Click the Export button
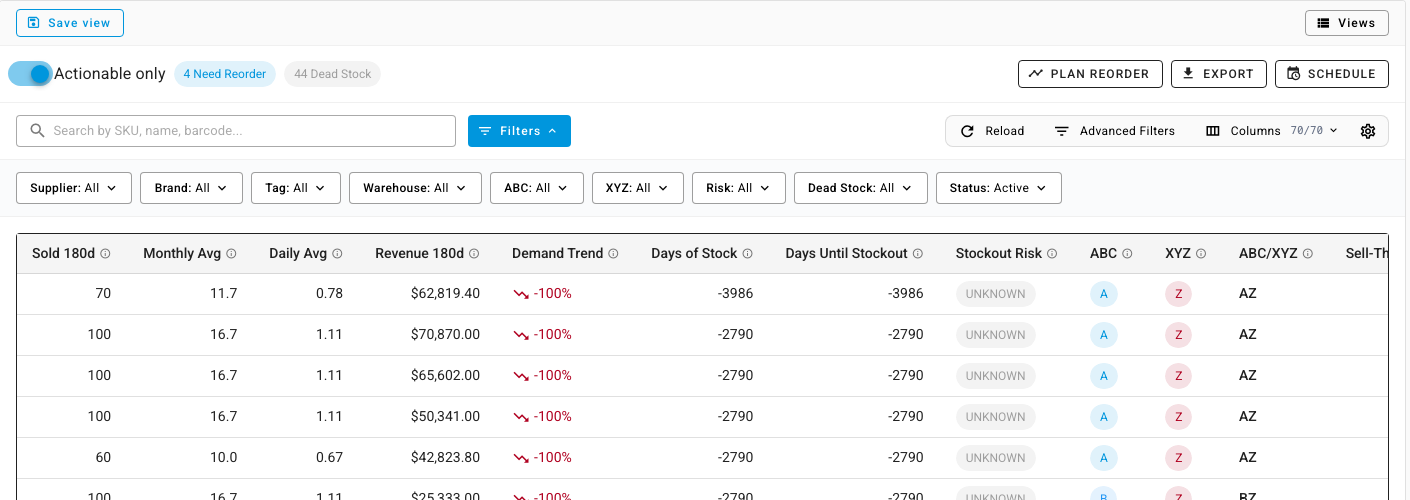This screenshot has width=1410, height=500. point(1219,74)
